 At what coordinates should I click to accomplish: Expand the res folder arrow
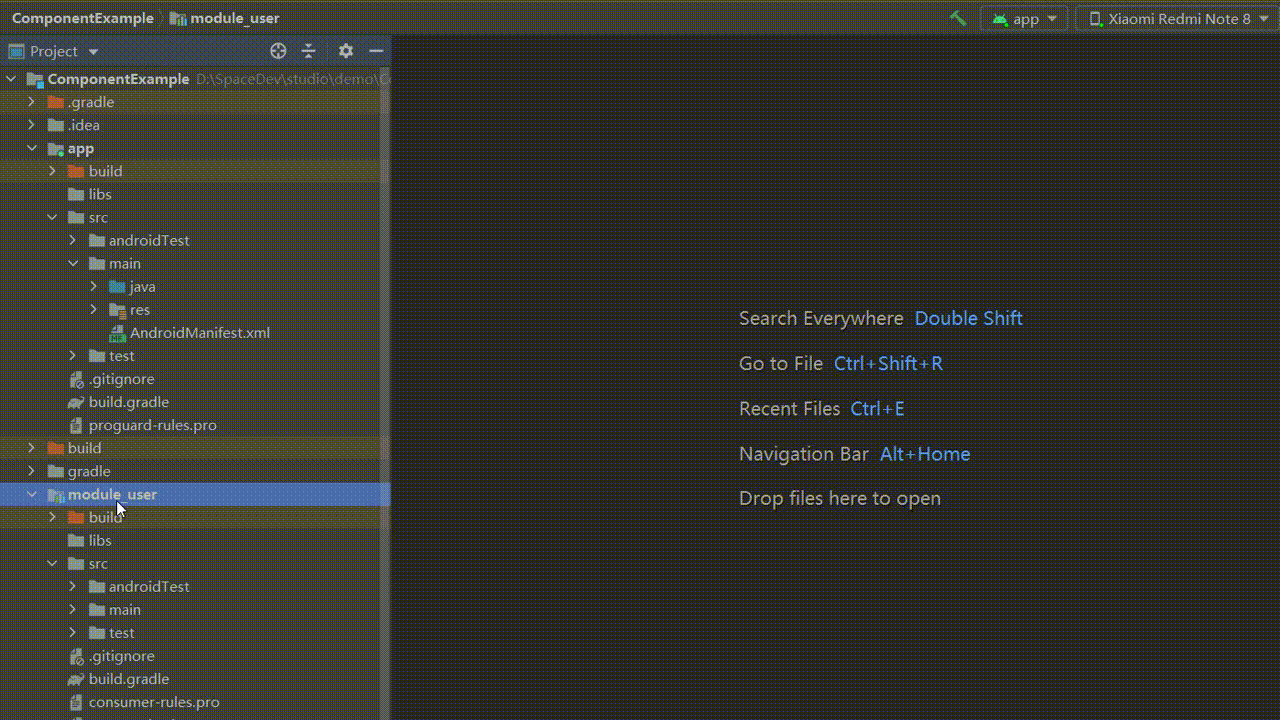point(93,309)
